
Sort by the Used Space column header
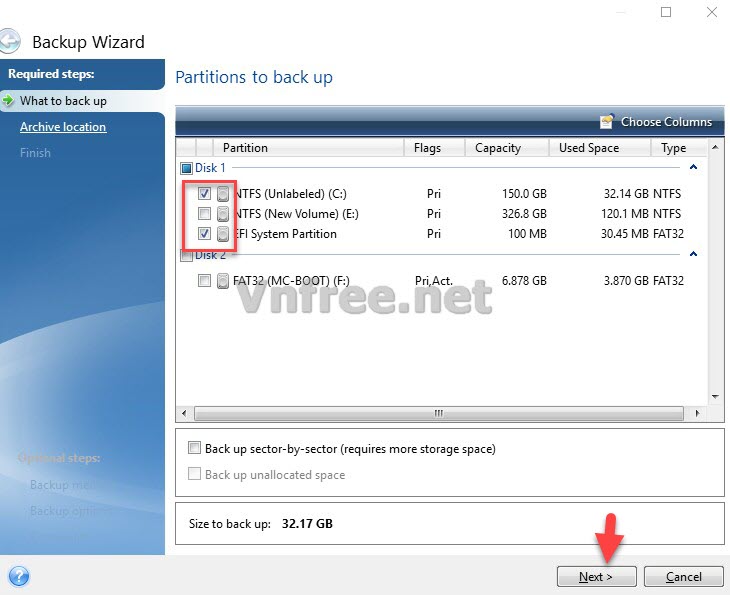pyautogui.click(x=600, y=148)
